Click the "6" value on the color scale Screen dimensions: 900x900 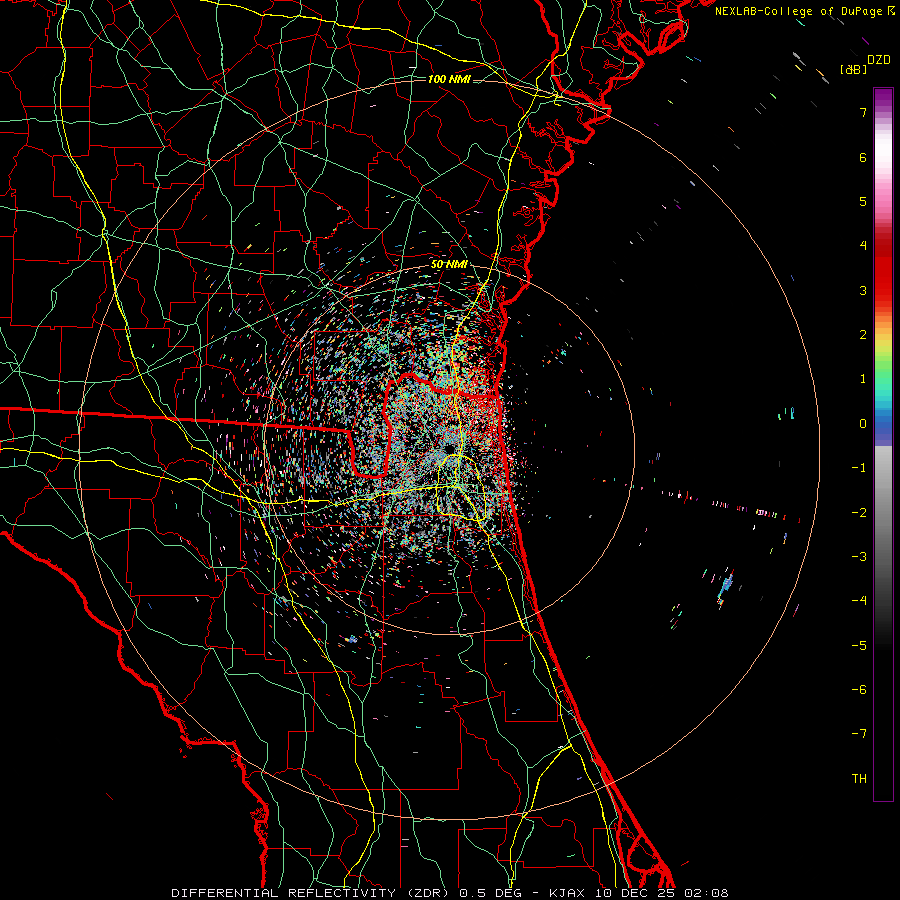pyautogui.click(x=863, y=157)
